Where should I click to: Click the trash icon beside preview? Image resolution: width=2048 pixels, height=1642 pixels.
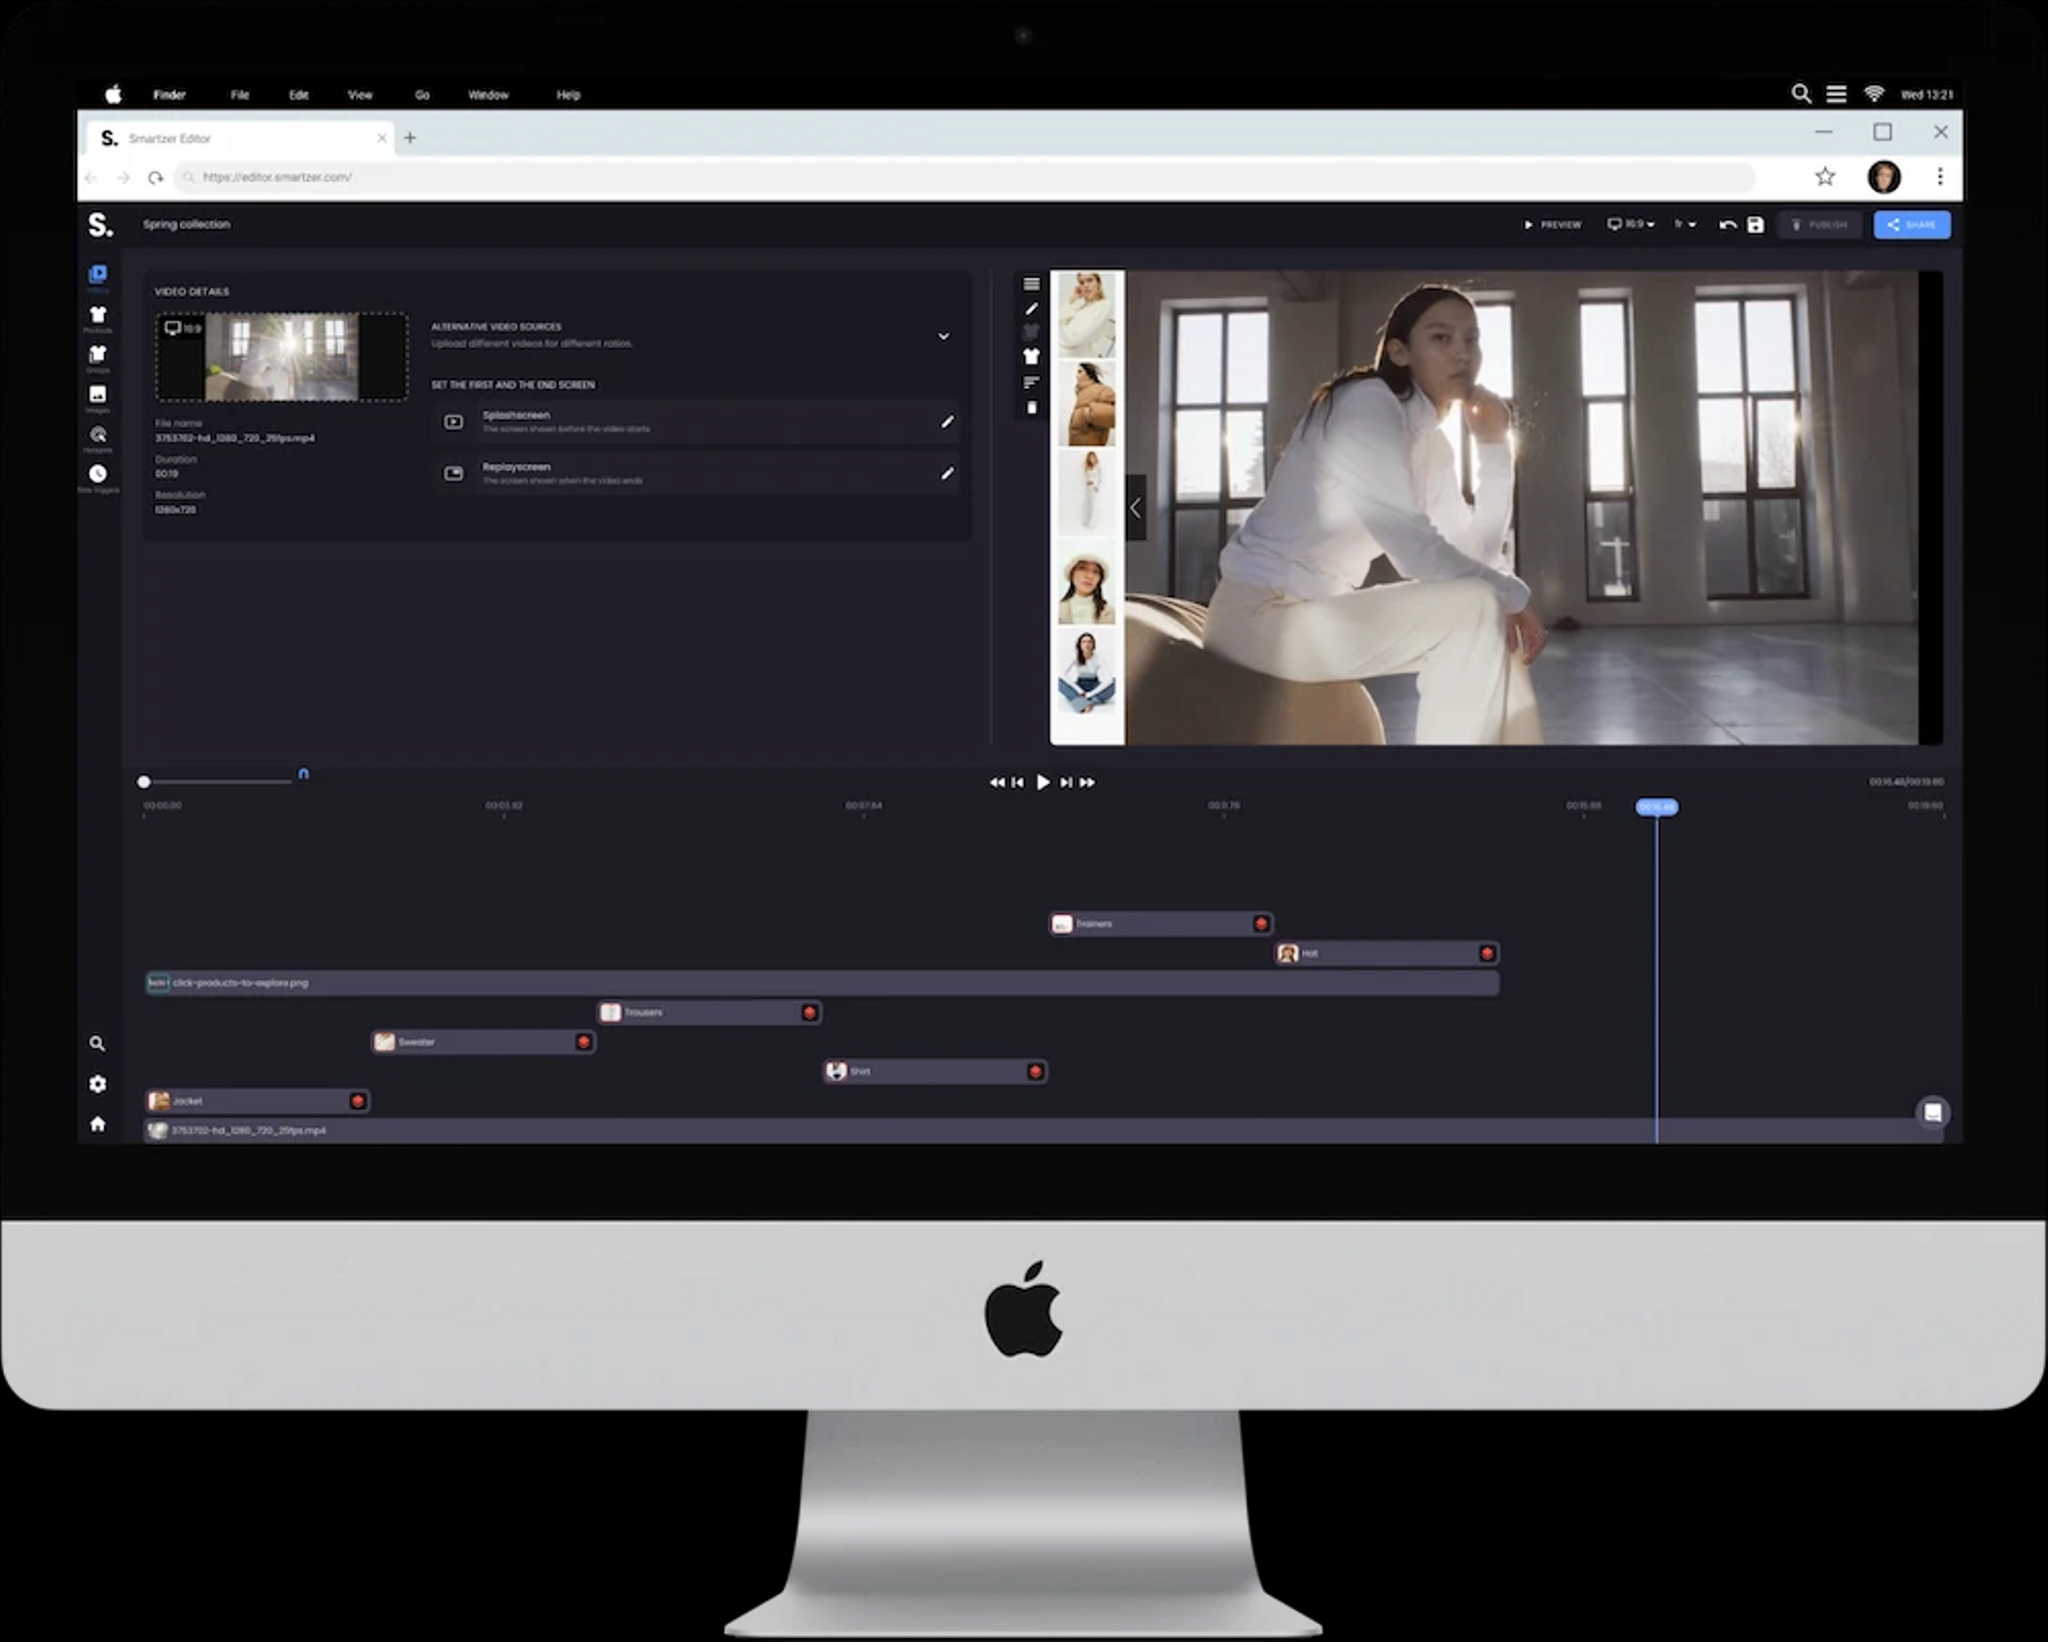click(x=1031, y=407)
